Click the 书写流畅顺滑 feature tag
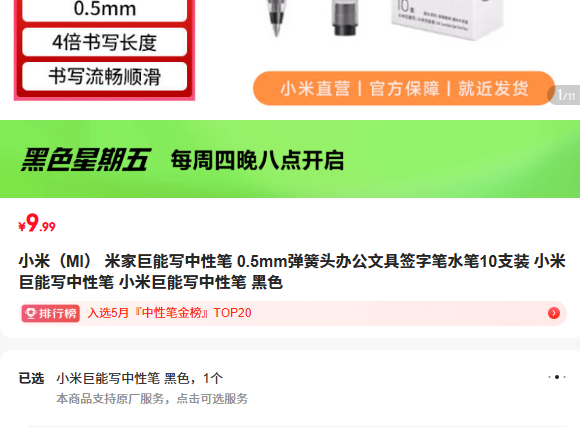This screenshot has width=580, height=431. coord(105,76)
